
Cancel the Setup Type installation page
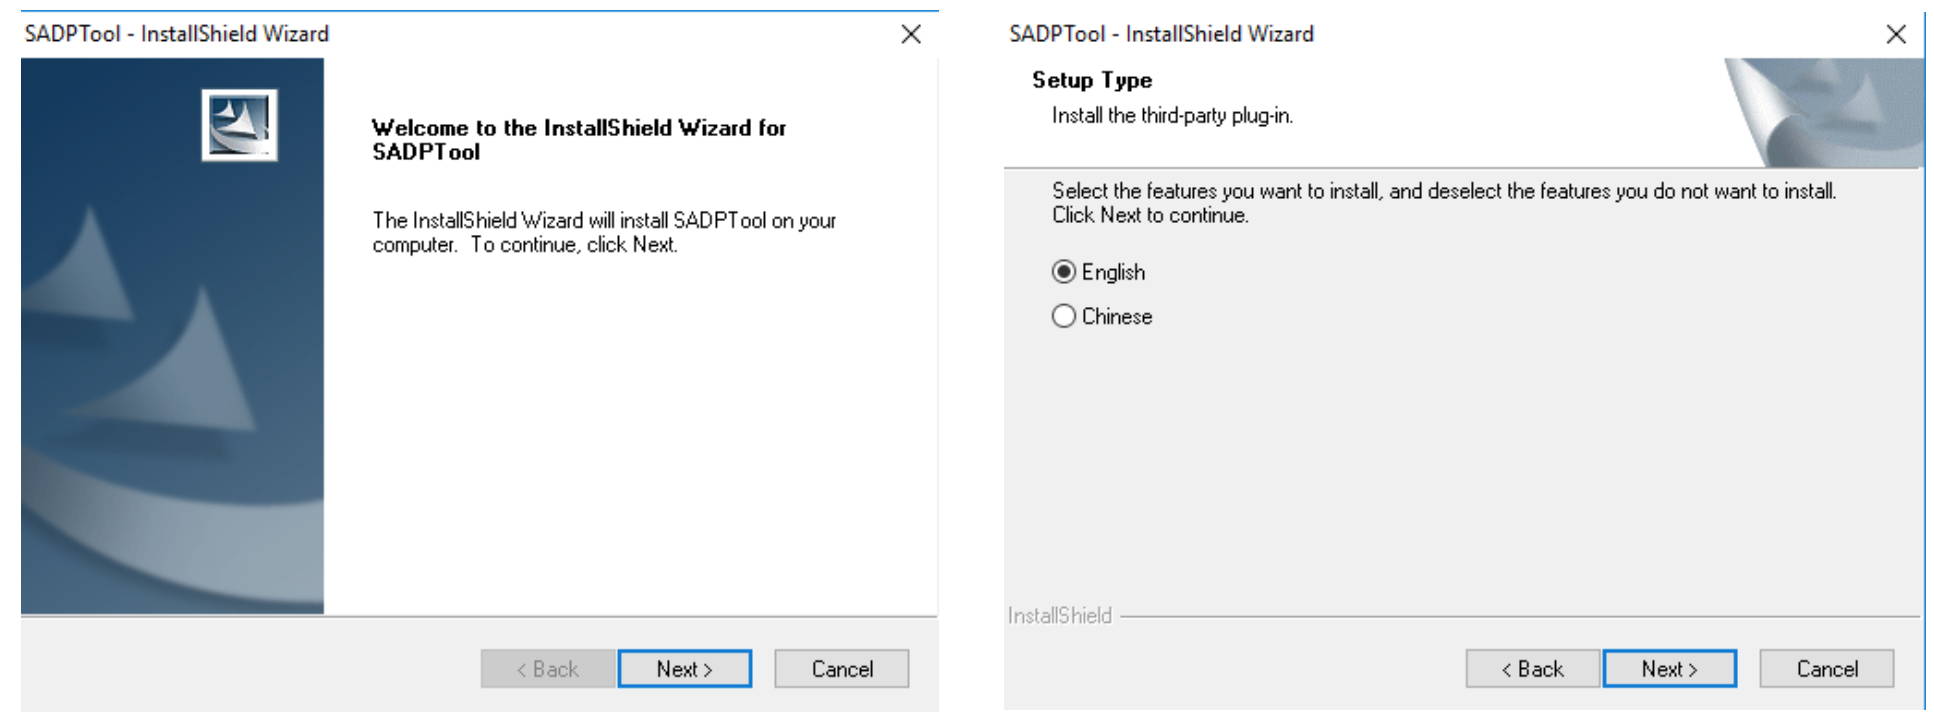[x=1827, y=669]
